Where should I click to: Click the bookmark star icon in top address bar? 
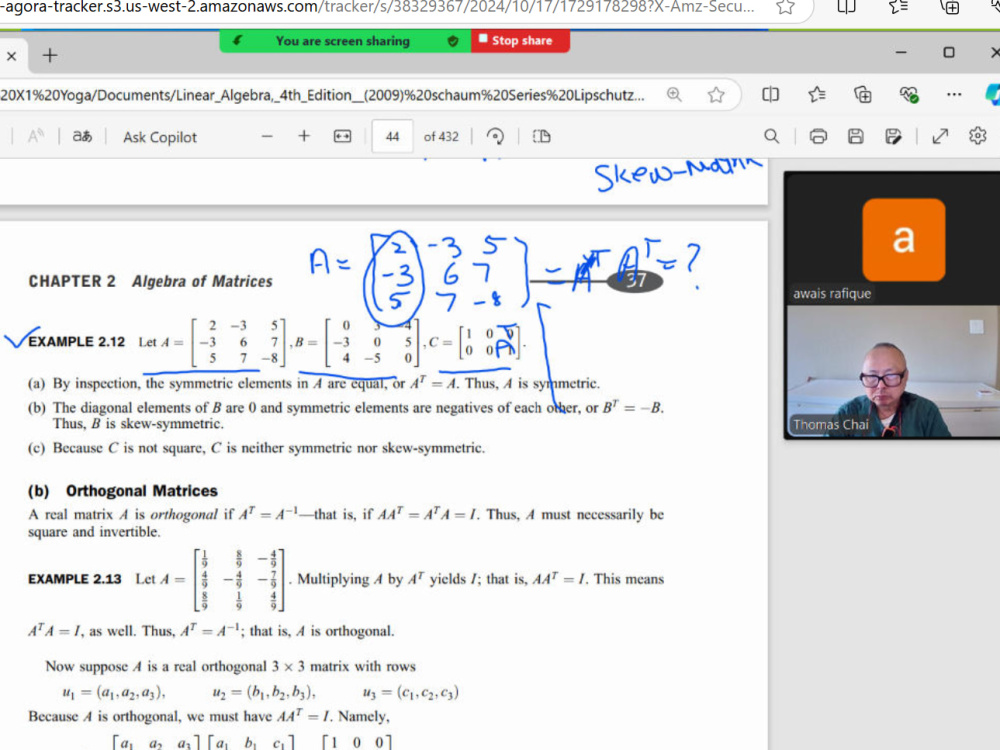(x=786, y=7)
